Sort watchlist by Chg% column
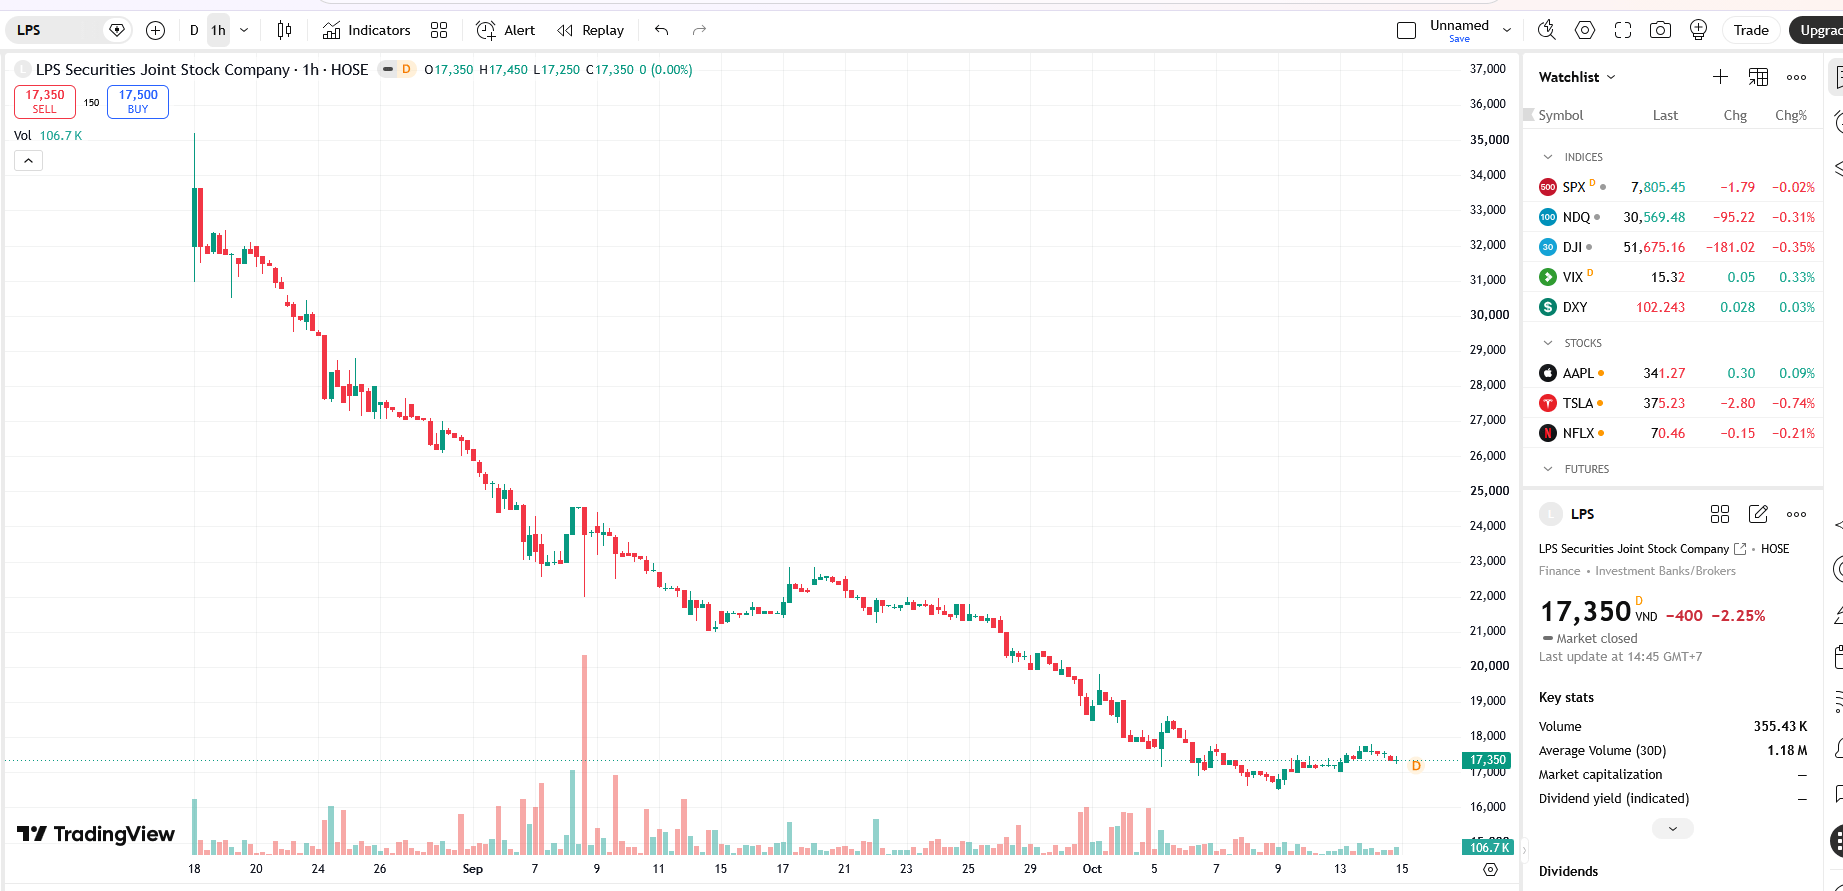Viewport: 1843px width, 891px height. (x=1790, y=115)
